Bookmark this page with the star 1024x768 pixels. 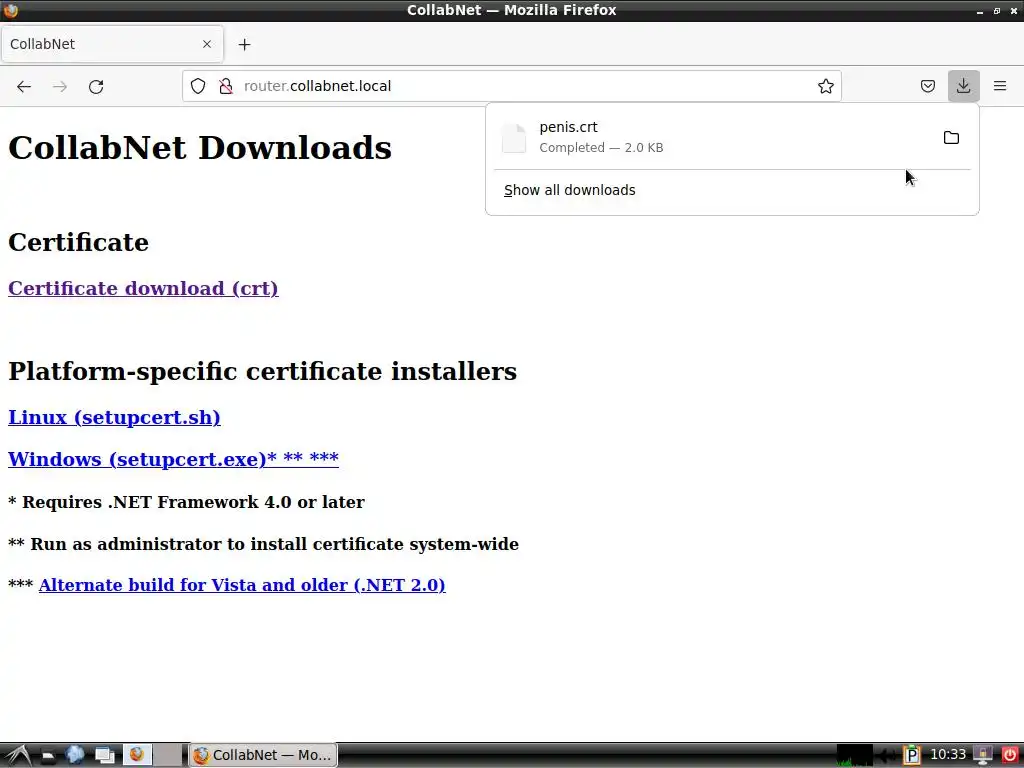(825, 86)
